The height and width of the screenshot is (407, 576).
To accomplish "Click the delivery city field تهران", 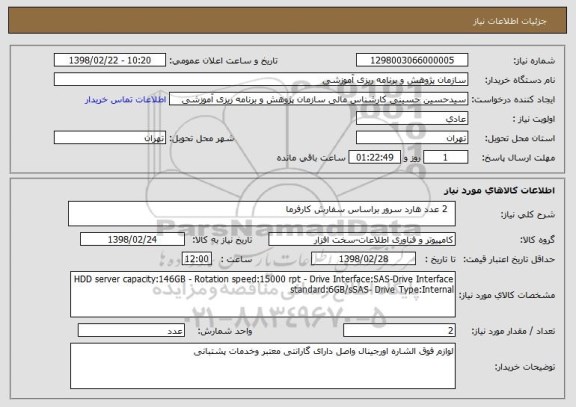I will tap(110, 138).
